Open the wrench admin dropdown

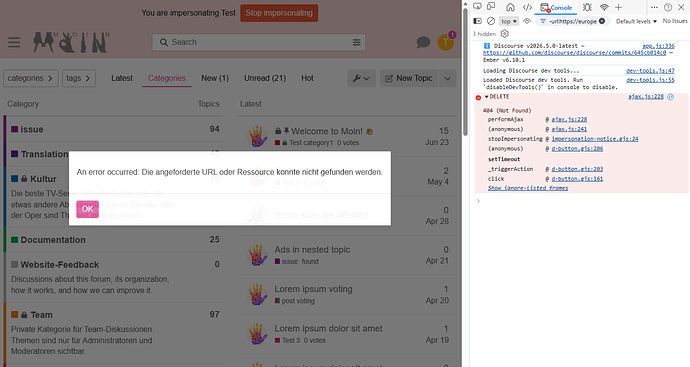(x=361, y=78)
